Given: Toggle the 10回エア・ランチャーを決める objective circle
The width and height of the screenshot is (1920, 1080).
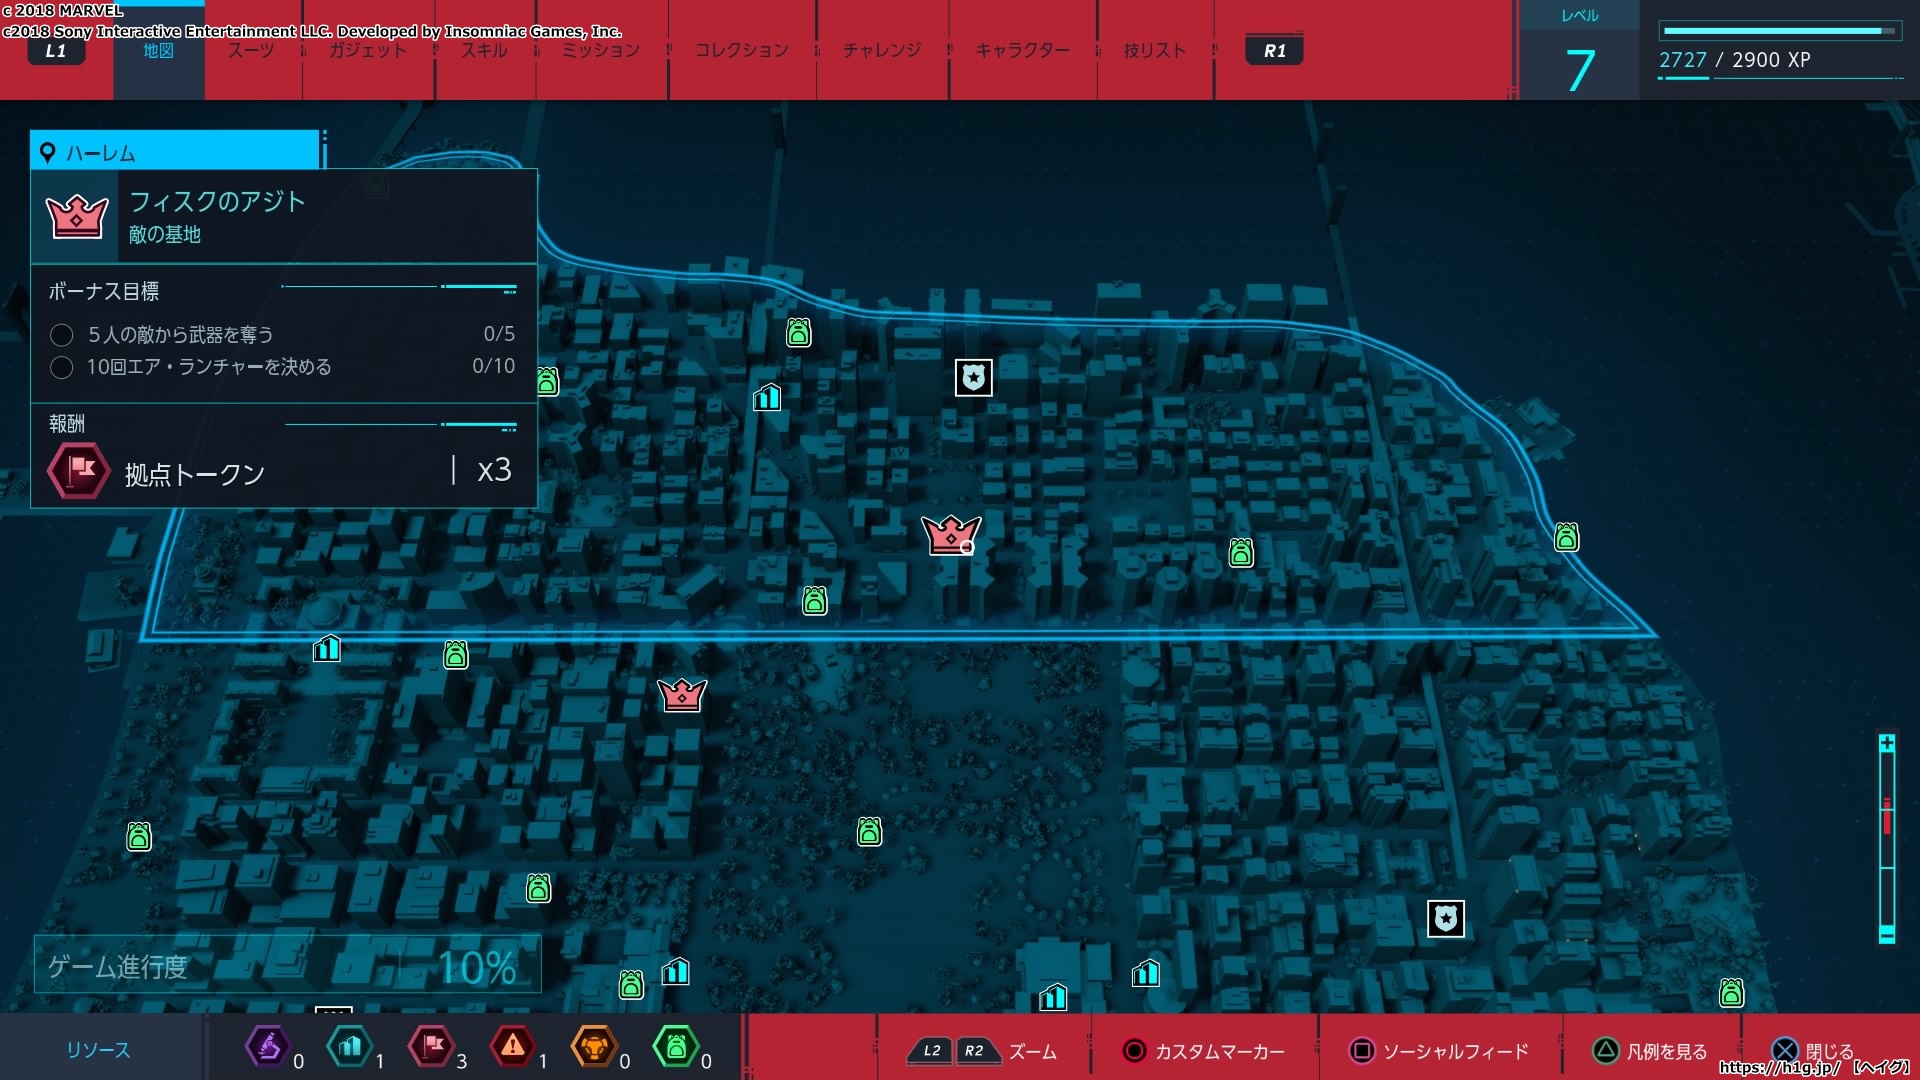Looking at the screenshot, I should click(x=62, y=367).
